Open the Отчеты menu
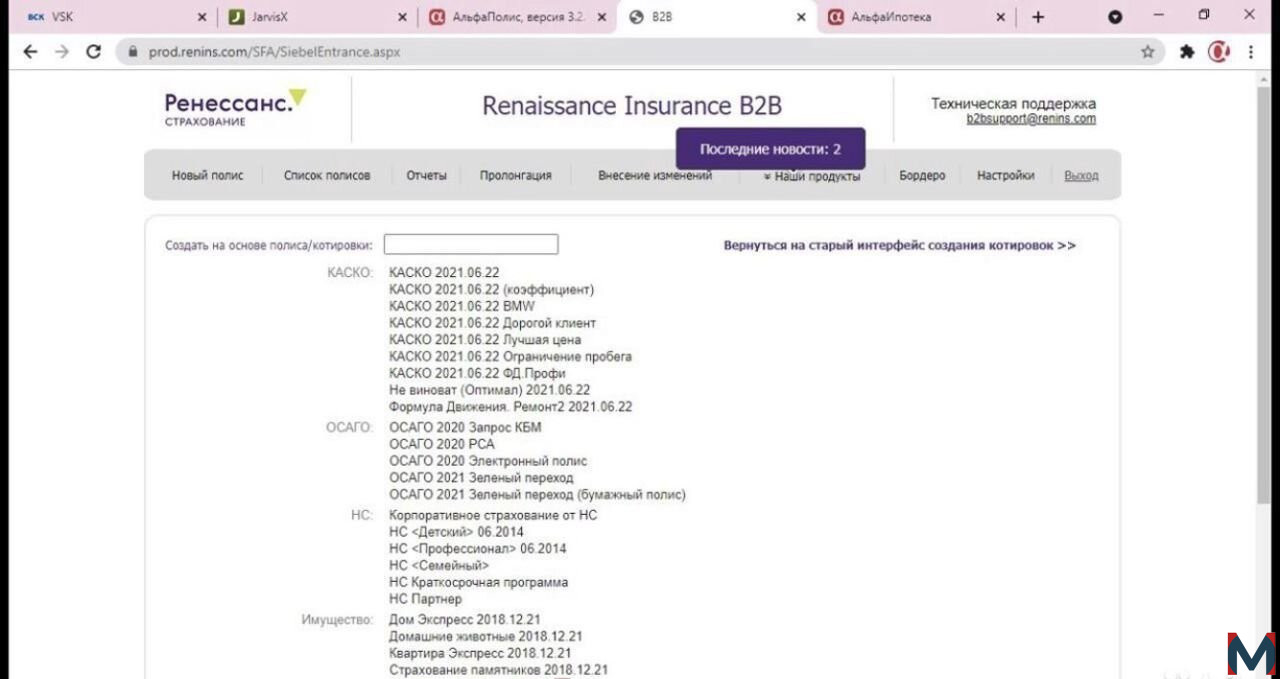This screenshot has width=1280, height=679. [426, 175]
